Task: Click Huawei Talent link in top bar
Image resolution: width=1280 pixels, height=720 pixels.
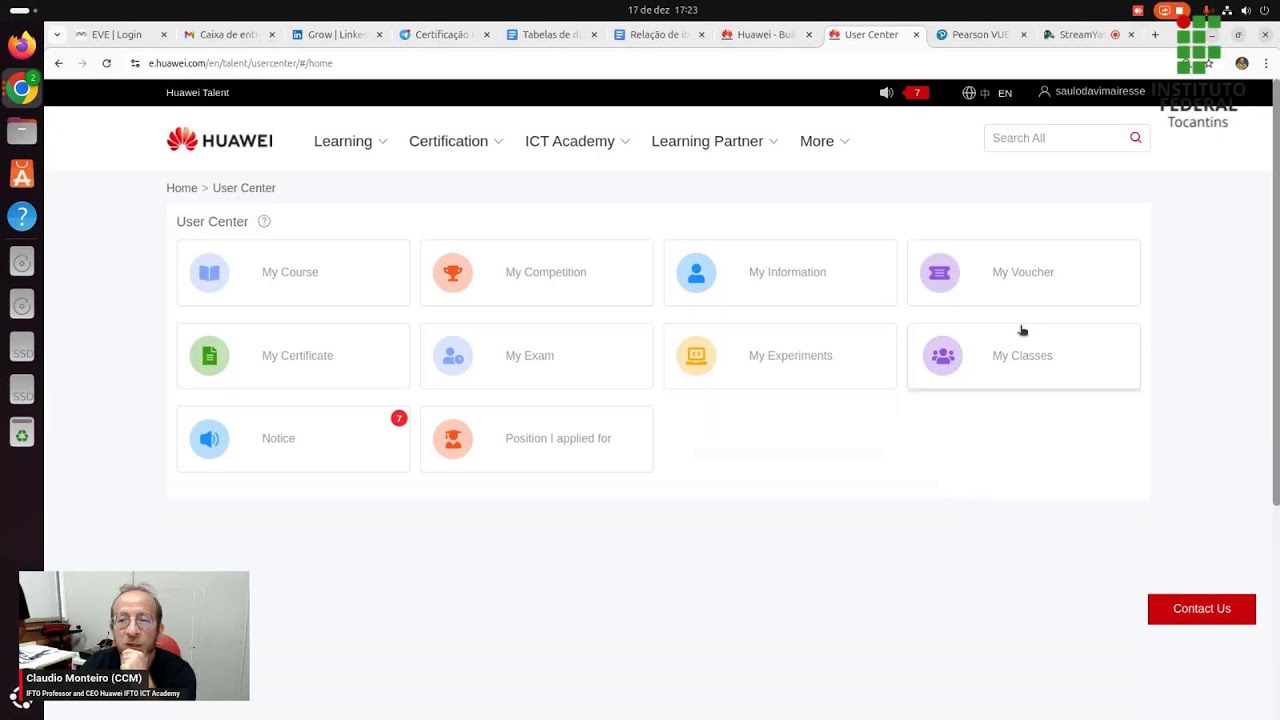Action: point(197,93)
